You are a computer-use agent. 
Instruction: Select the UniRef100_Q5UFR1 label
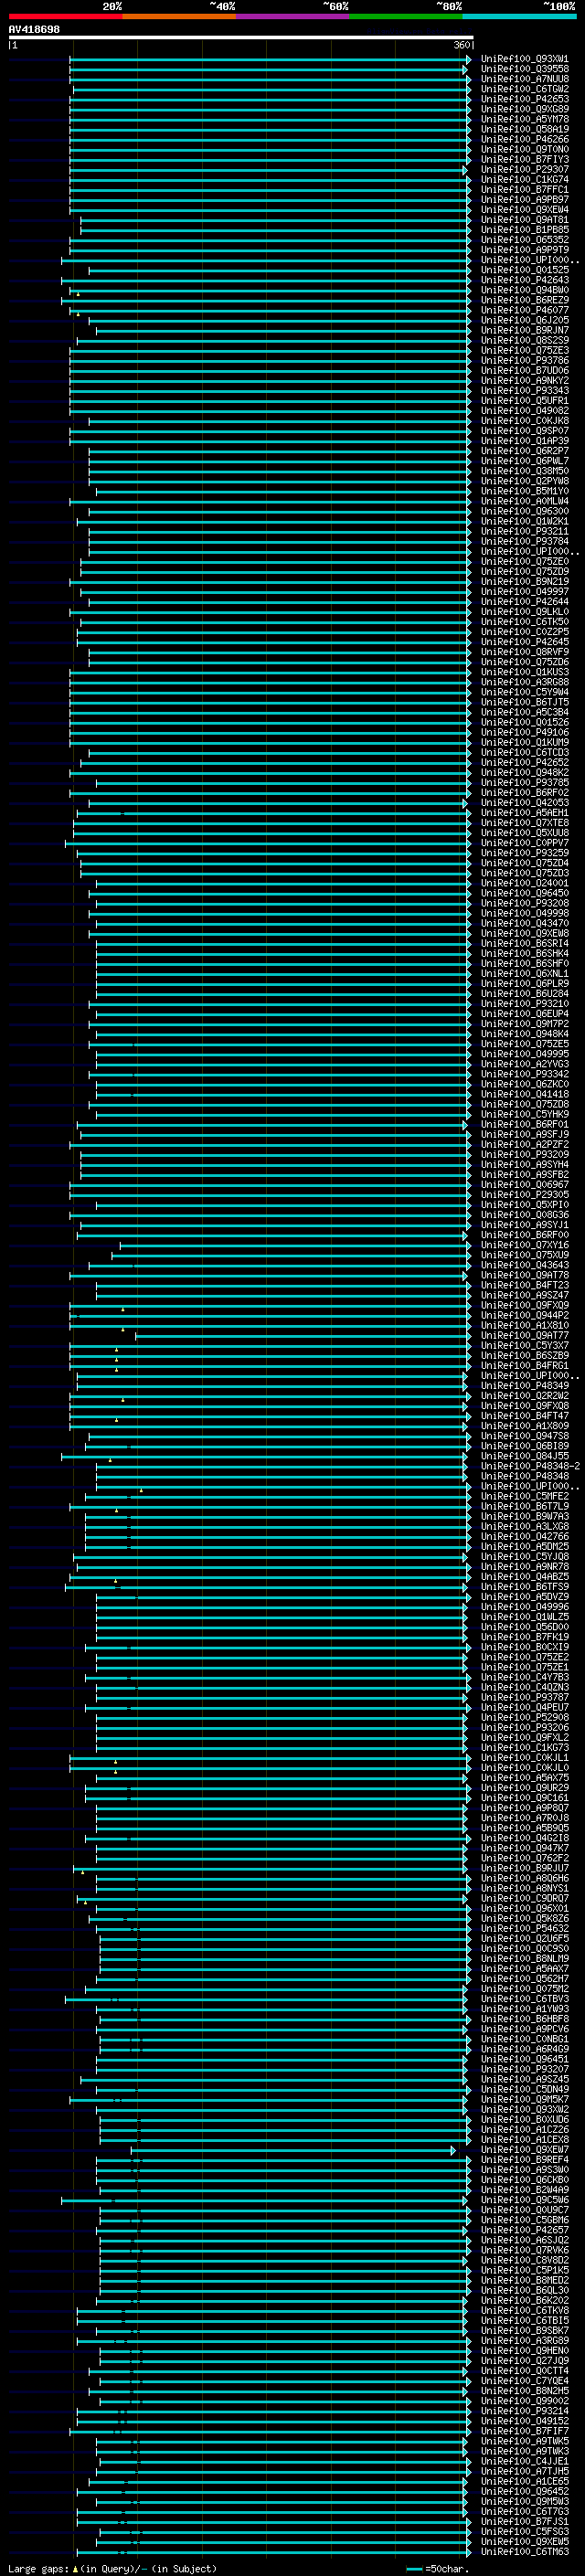coord(525,401)
